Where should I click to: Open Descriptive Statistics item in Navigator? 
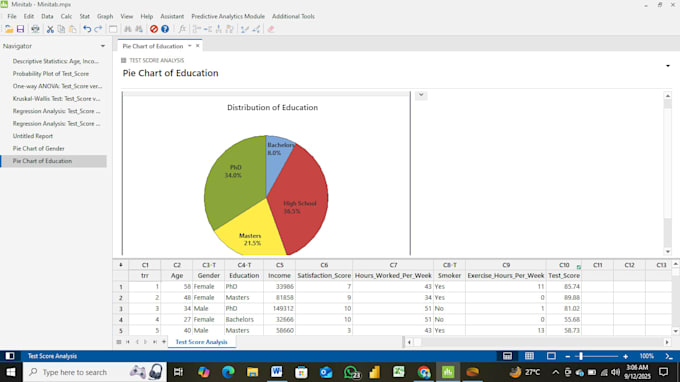[x=56, y=61]
